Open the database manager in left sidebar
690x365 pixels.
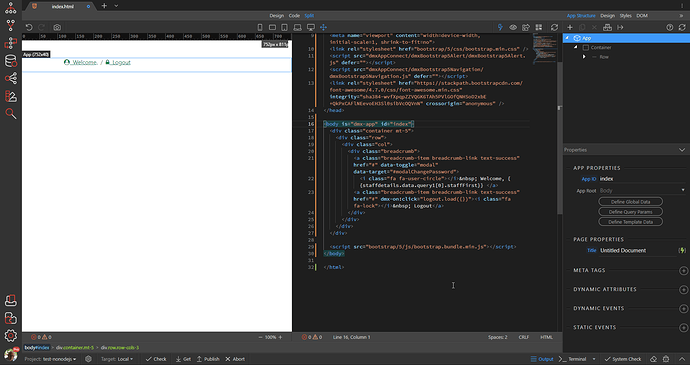(11, 61)
